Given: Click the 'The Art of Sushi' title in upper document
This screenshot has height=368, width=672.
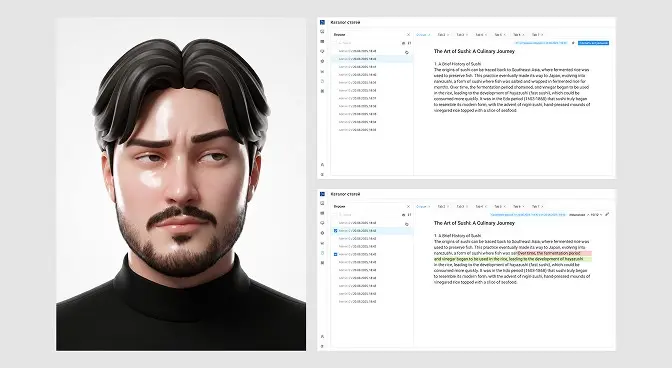Looking at the screenshot, I should coord(474,51).
